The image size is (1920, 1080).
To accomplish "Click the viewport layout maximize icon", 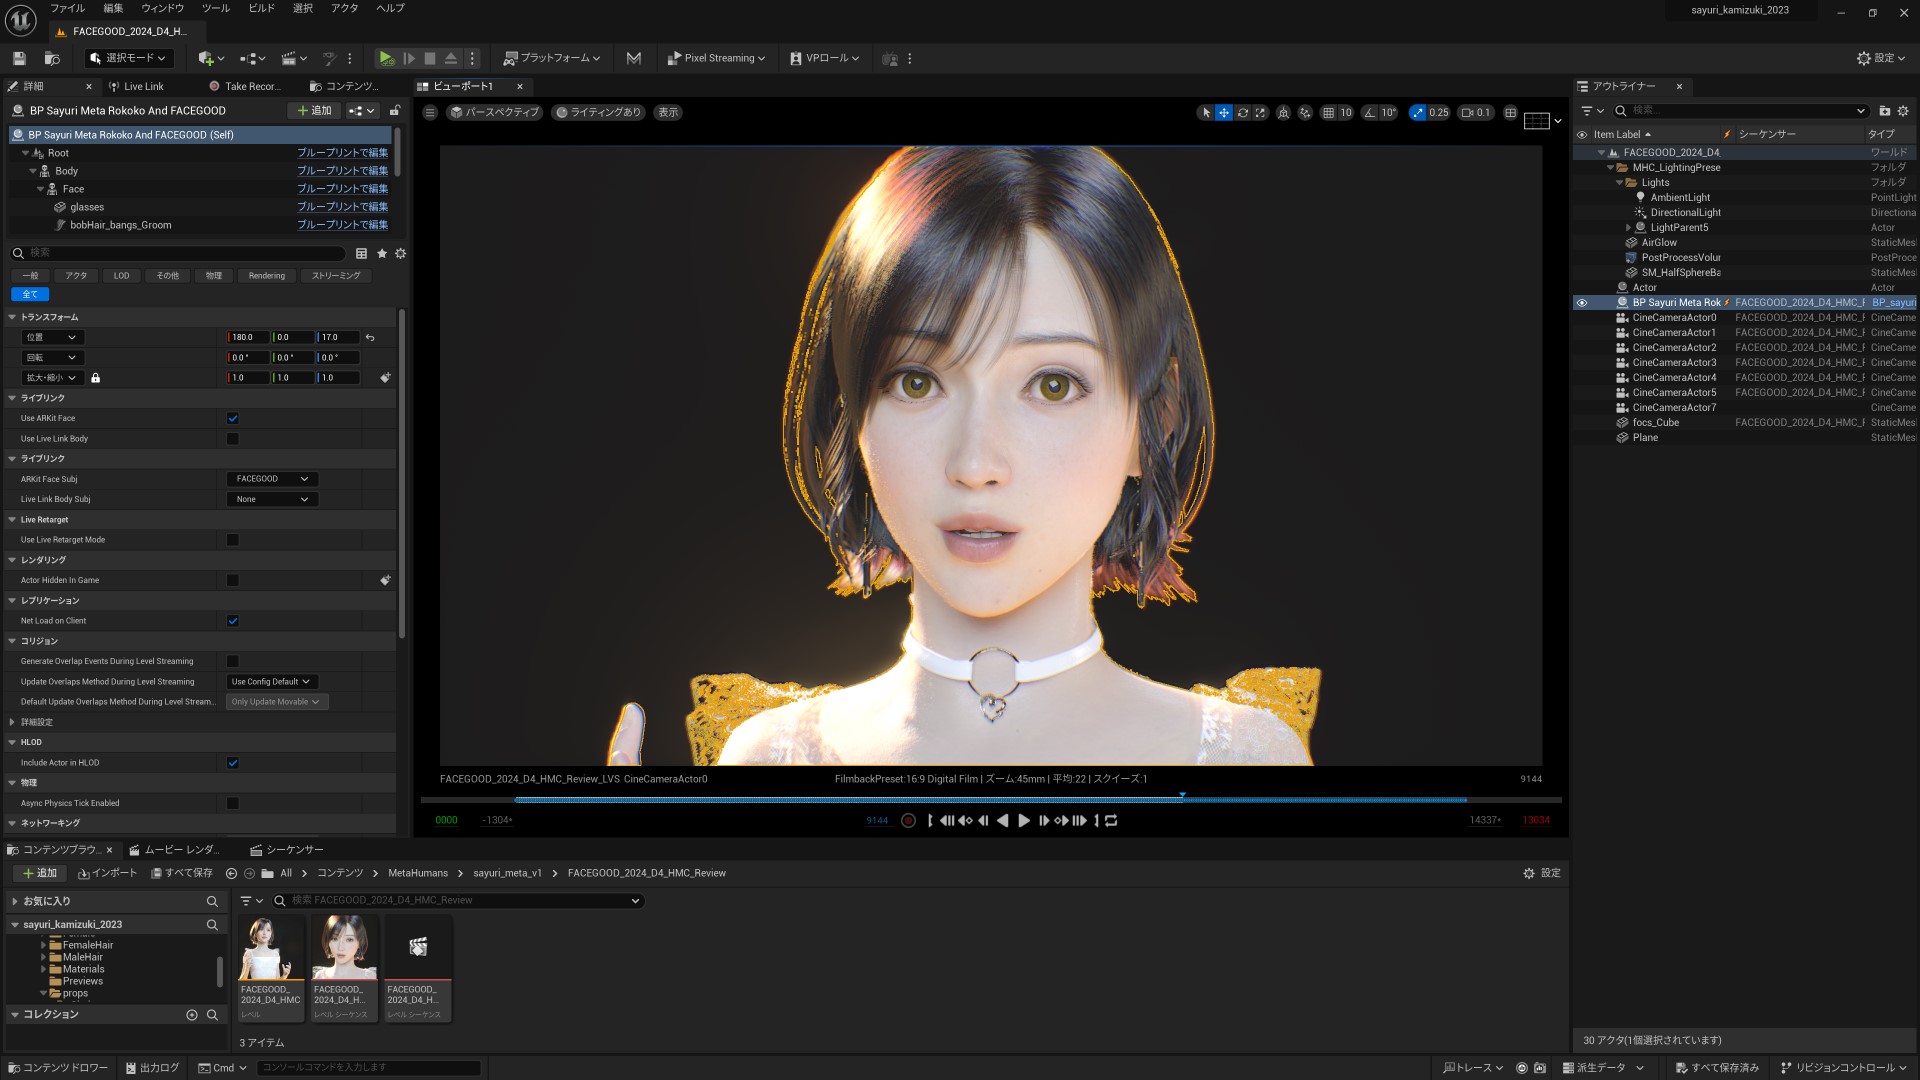I will pos(1511,112).
